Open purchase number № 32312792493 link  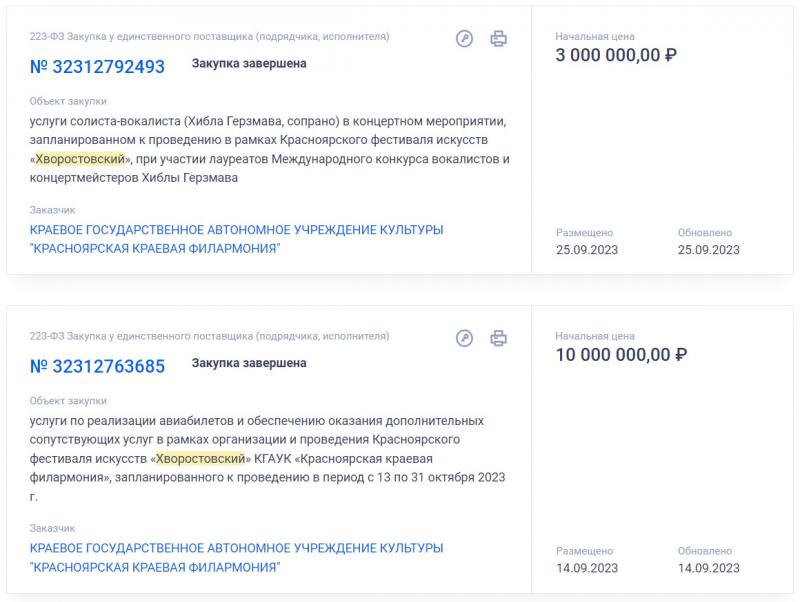click(x=97, y=66)
